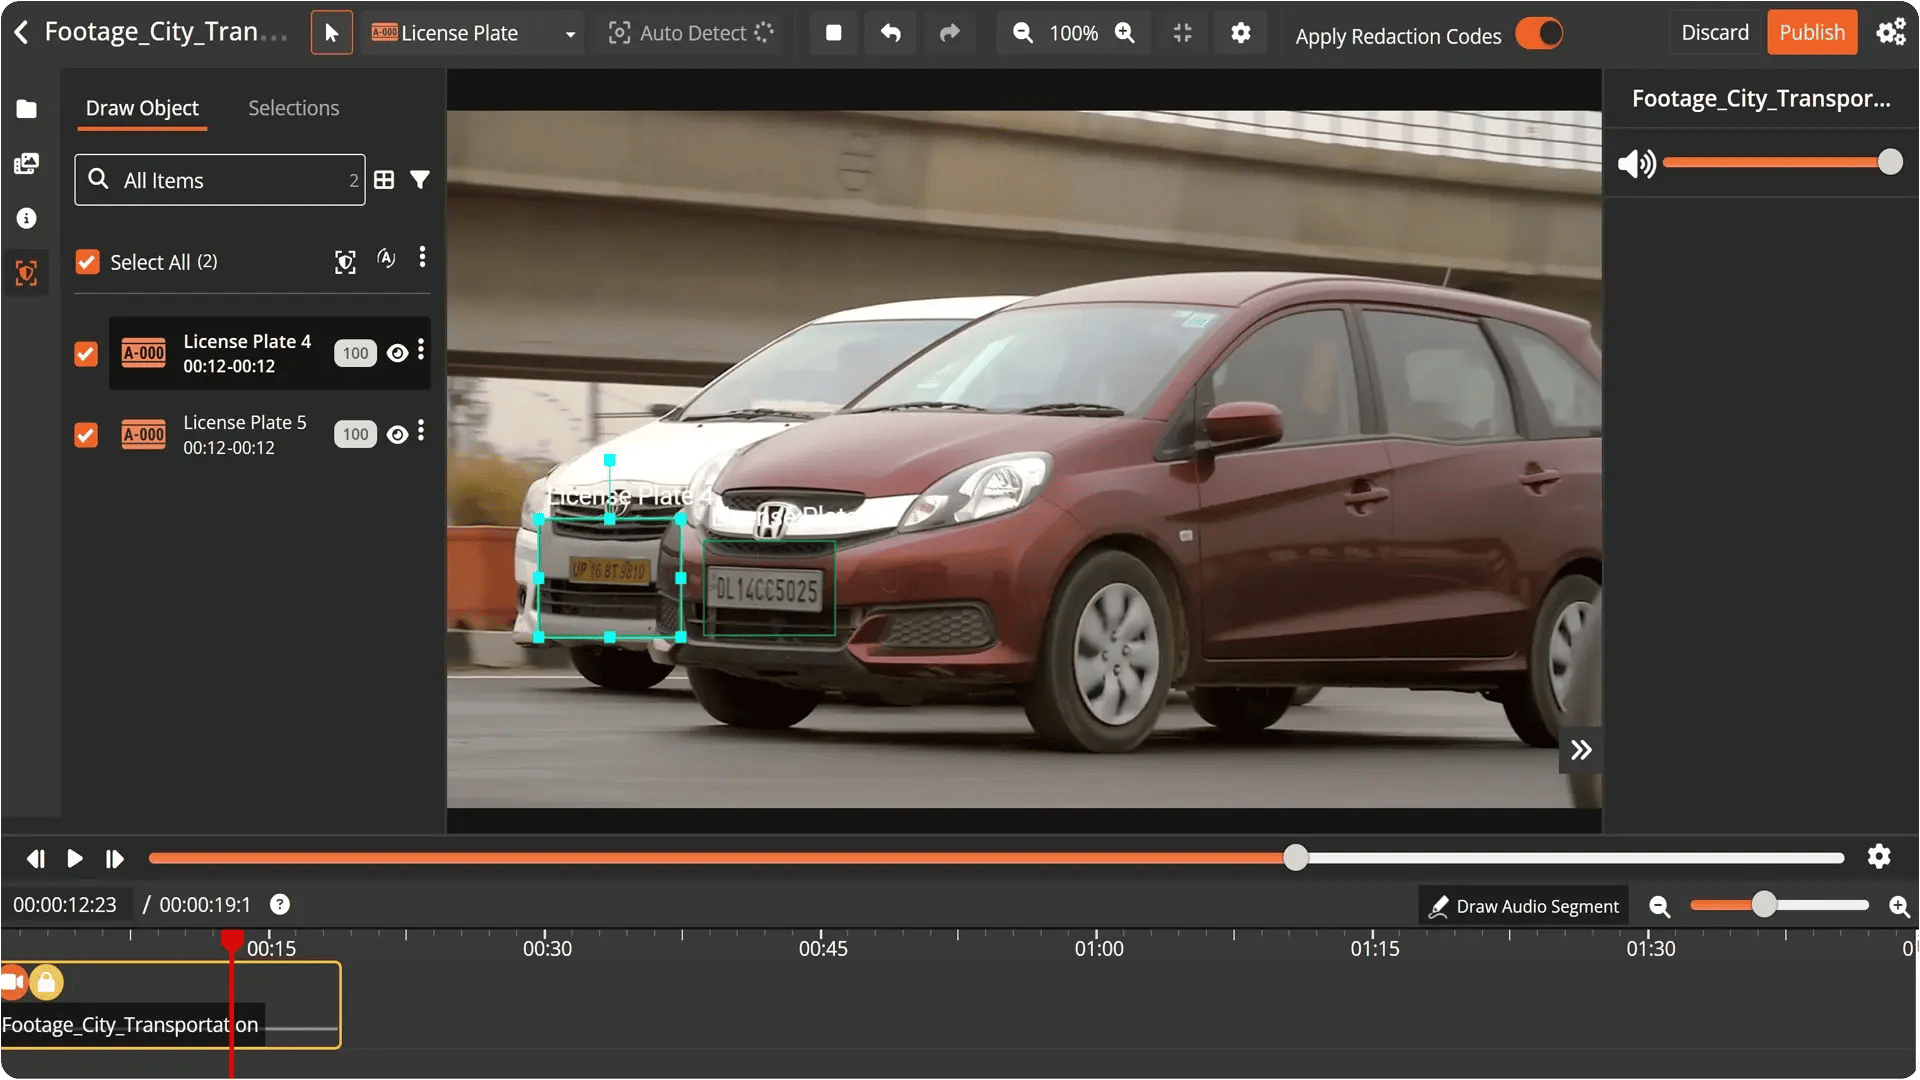
Task: Step back one frame
Action: point(35,859)
